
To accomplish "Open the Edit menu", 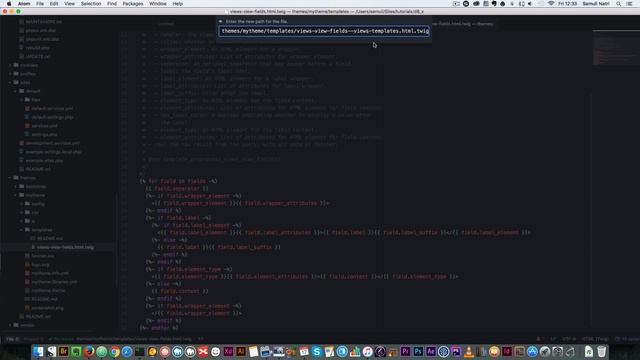I will [x=54, y=4].
